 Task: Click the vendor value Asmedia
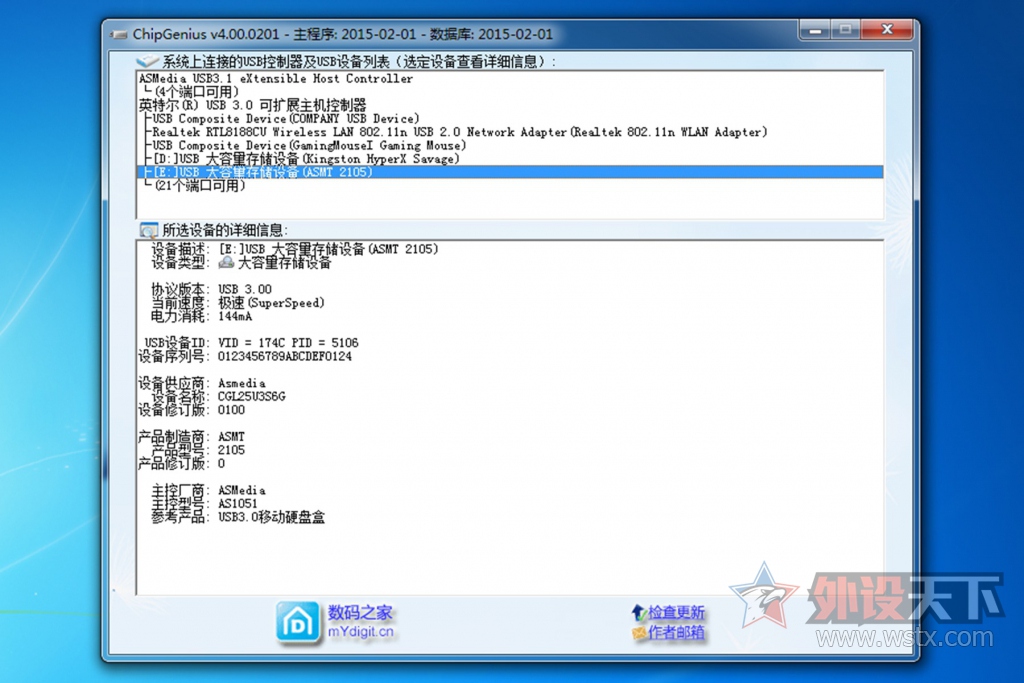(242, 383)
